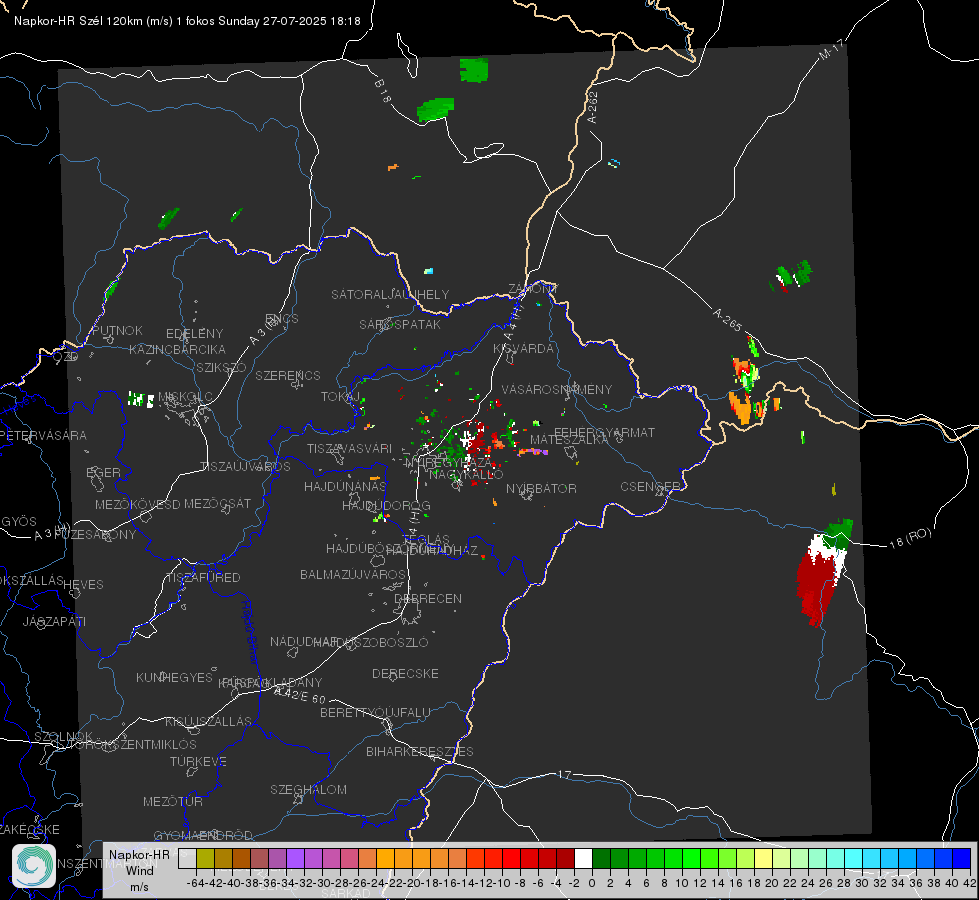Select the MISKOLC label on the map
The image size is (979, 900).
(x=185, y=397)
